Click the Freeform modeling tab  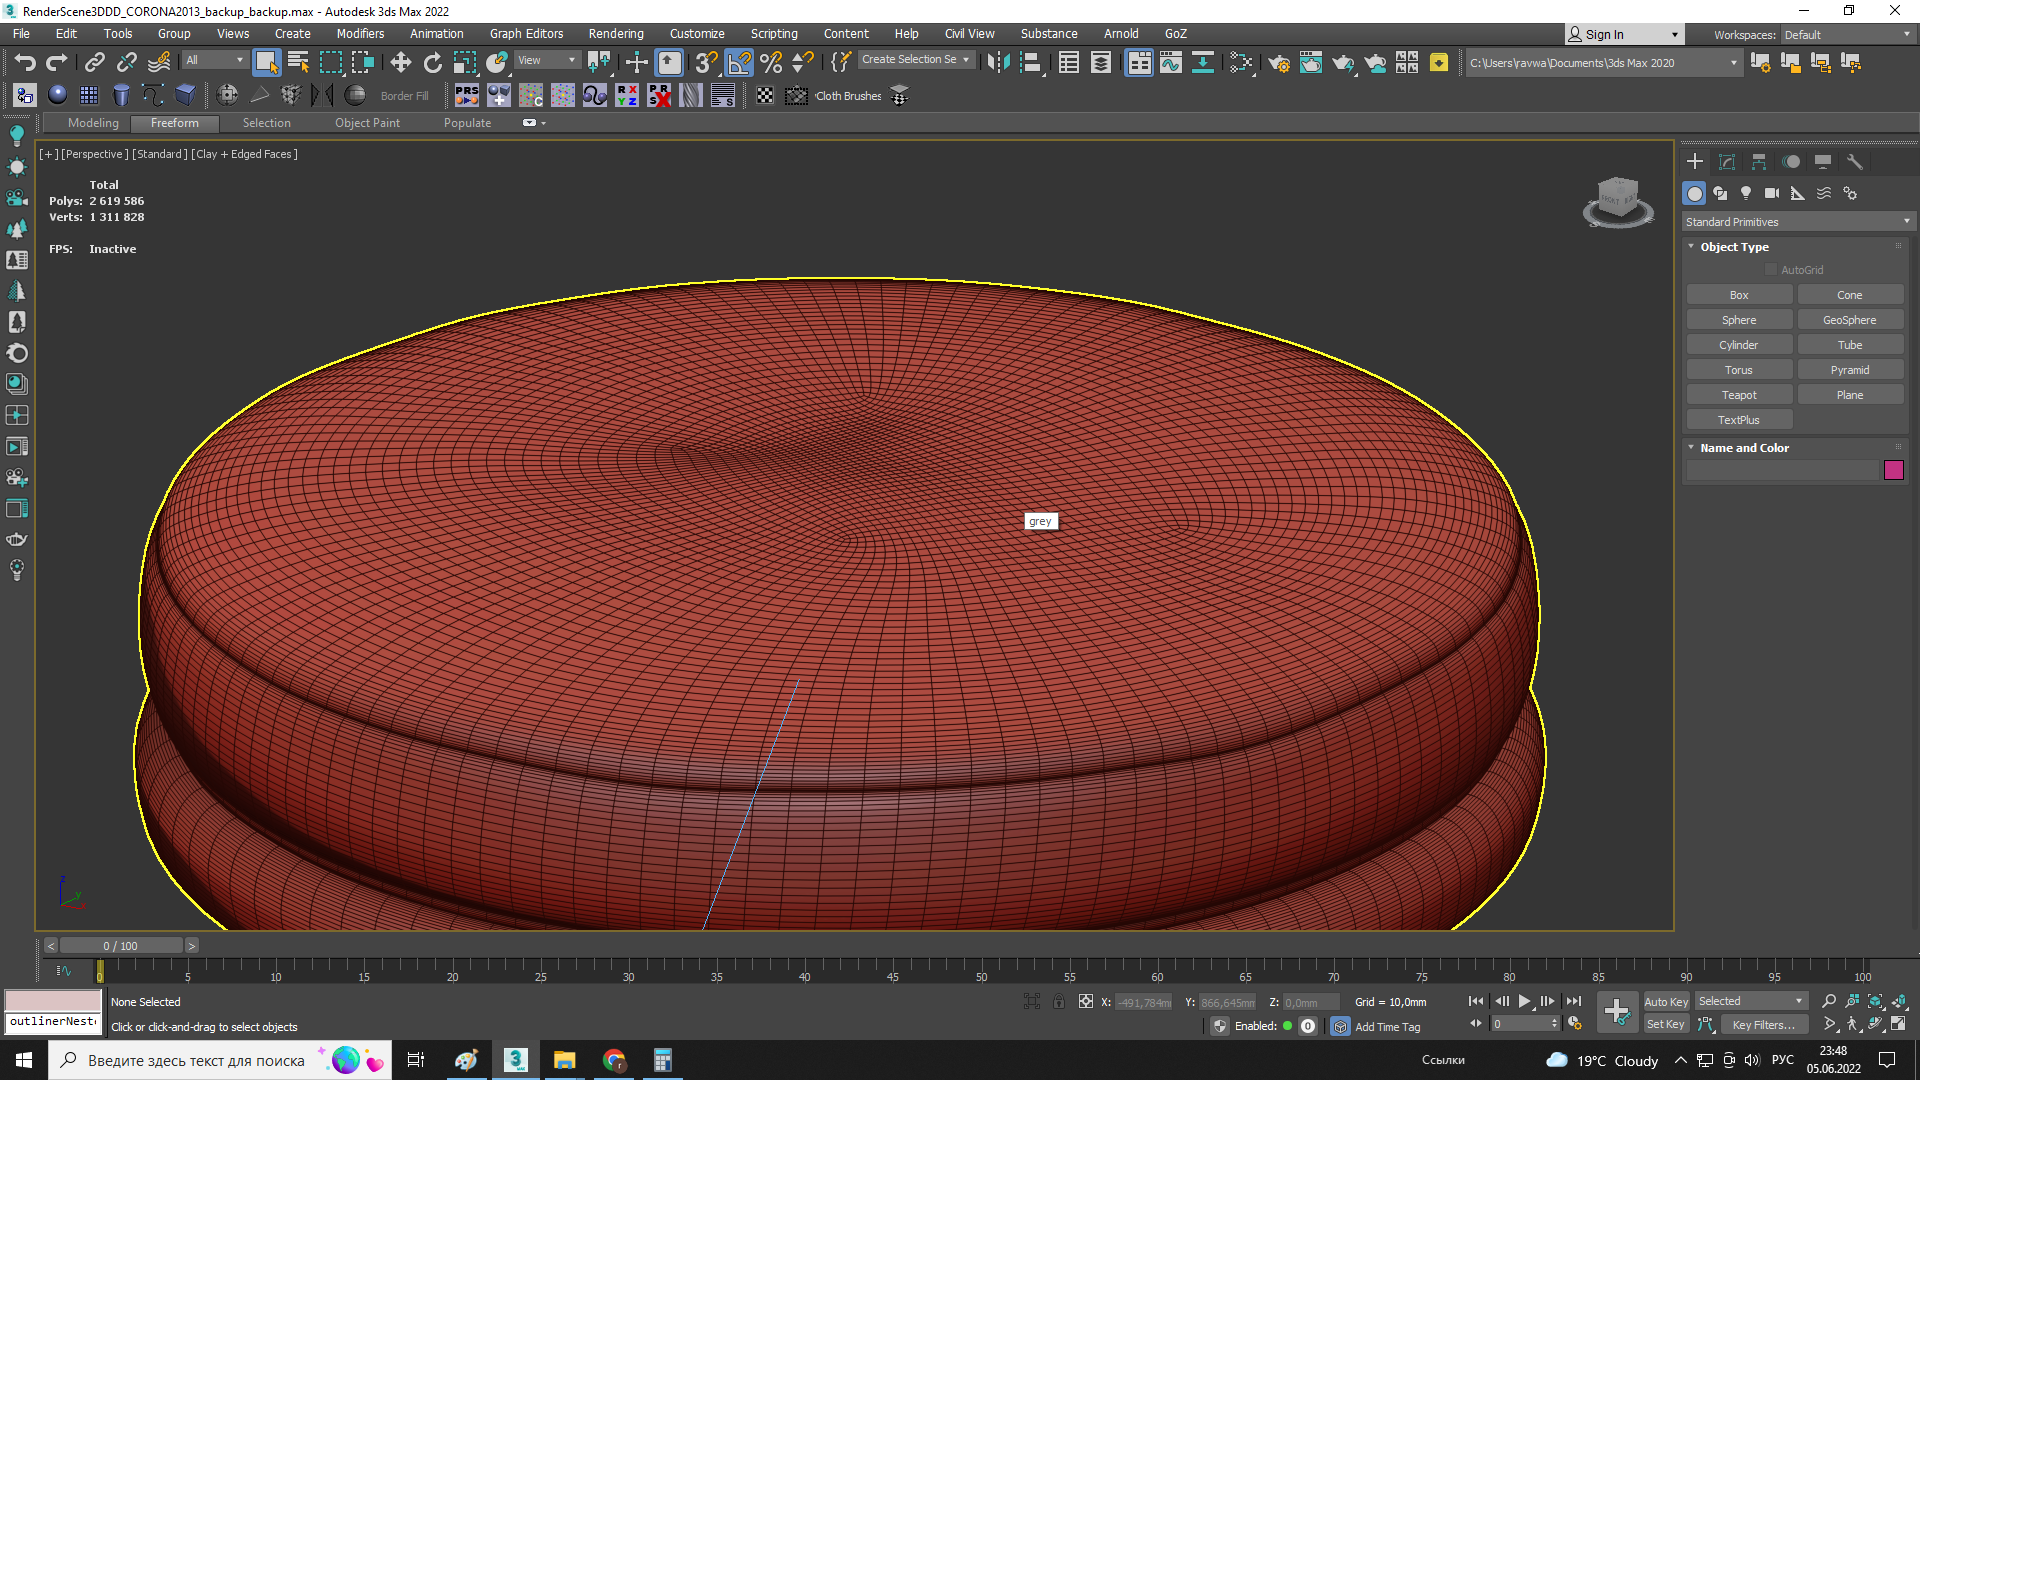176,123
